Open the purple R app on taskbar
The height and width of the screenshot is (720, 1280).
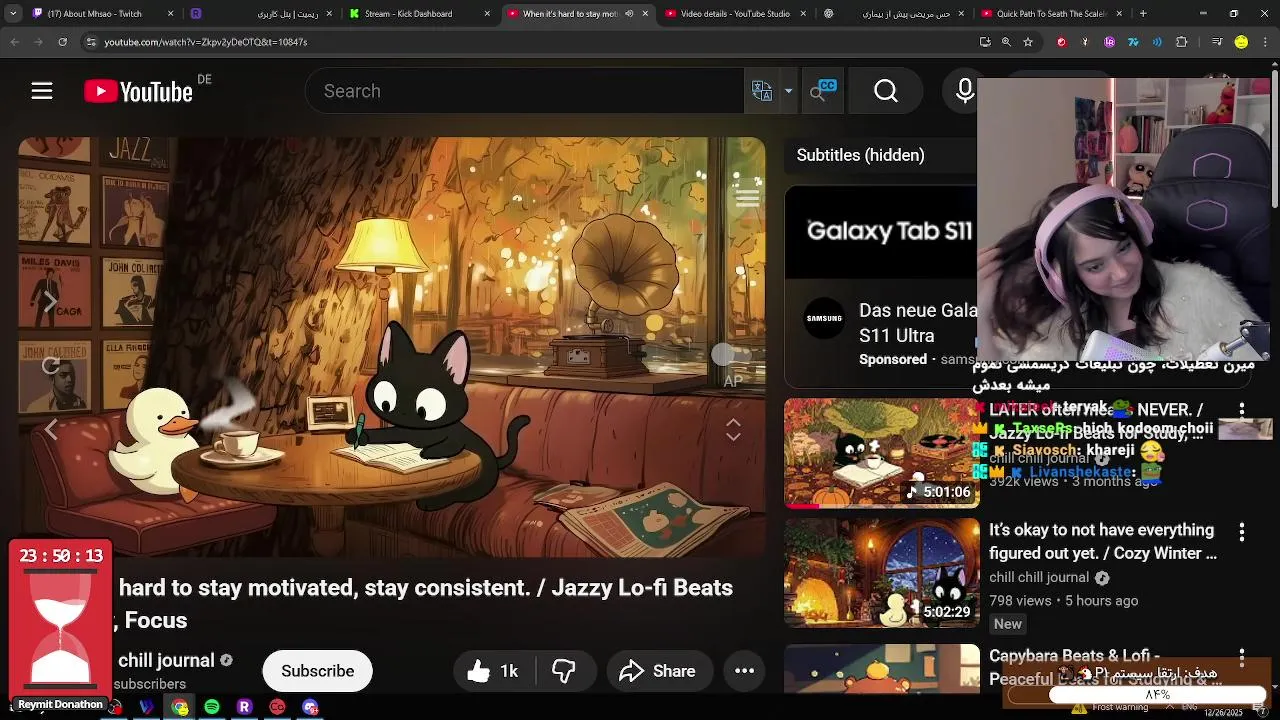(244, 707)
